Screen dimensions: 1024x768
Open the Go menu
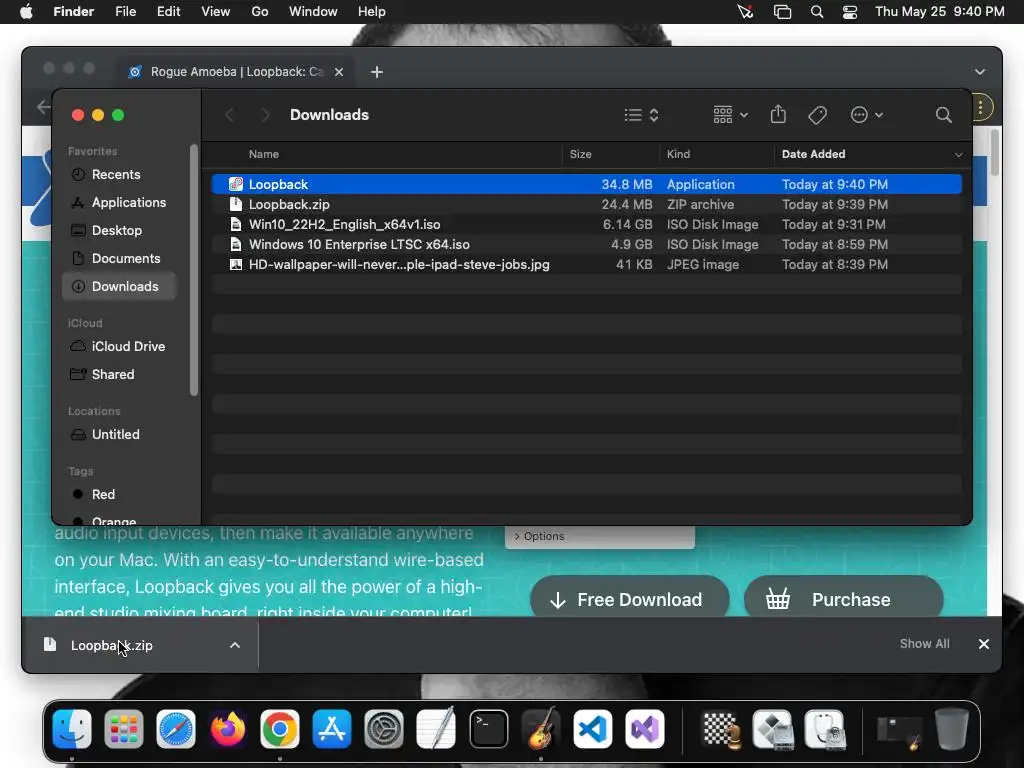click(x=260, y=12)
